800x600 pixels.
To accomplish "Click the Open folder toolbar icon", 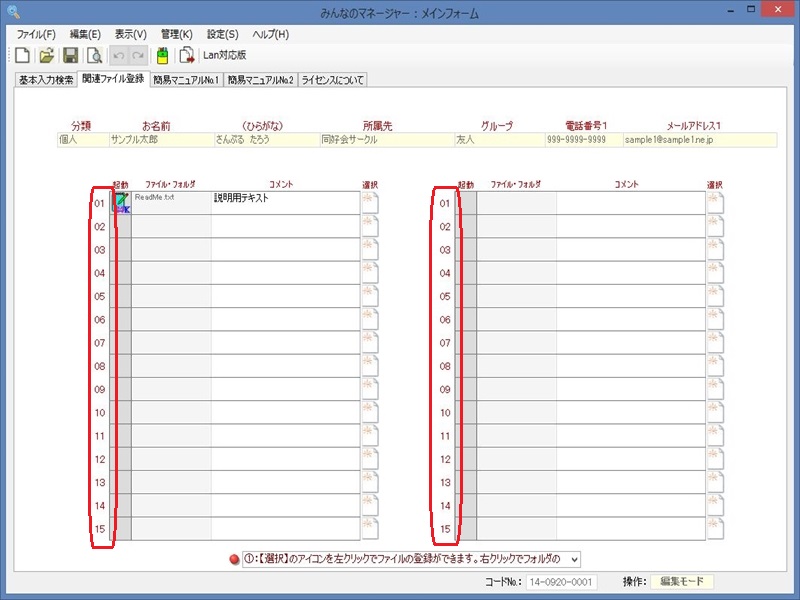I will pos(46,56).
